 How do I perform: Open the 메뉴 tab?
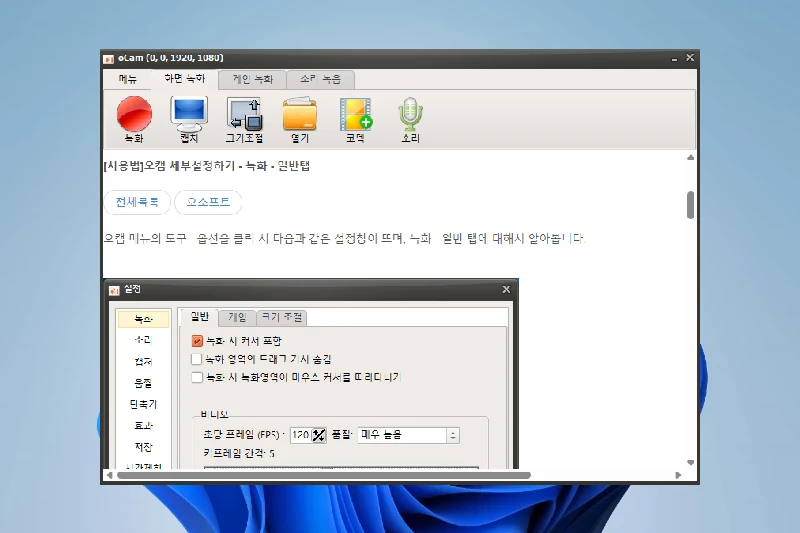[128, 79]
